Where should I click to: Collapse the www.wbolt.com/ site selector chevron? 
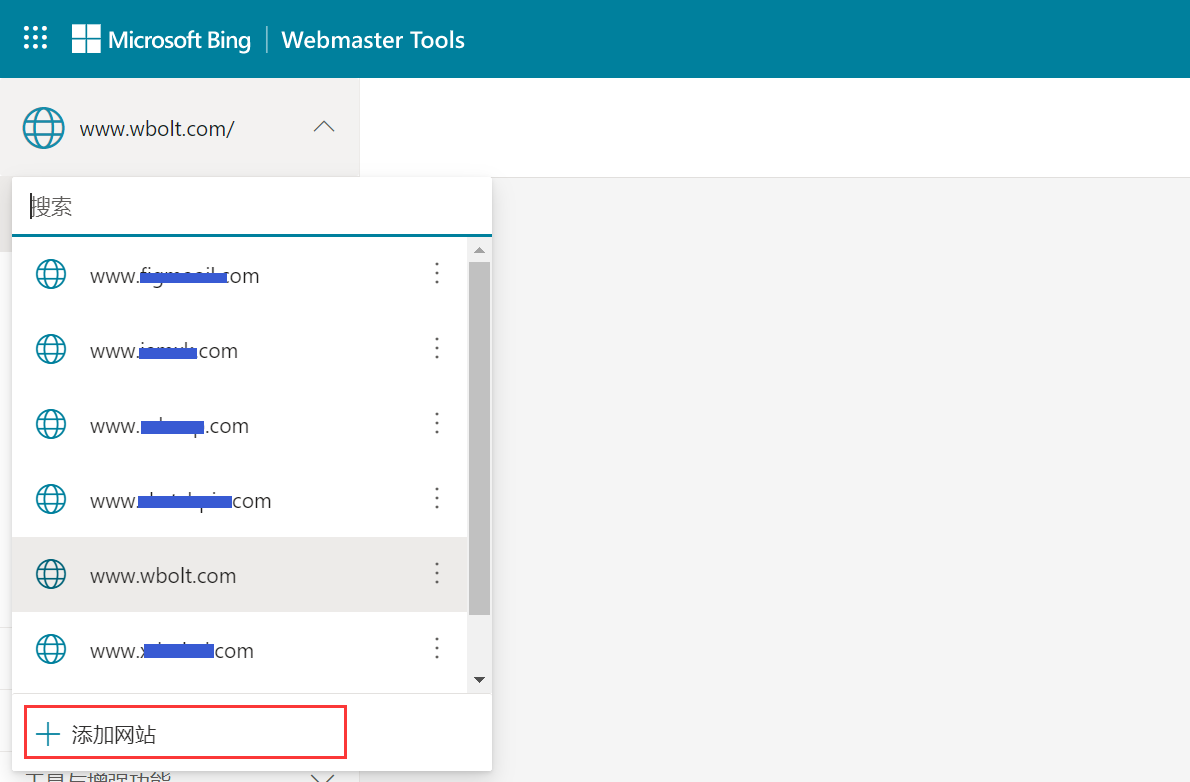click(x=324, y=127)
